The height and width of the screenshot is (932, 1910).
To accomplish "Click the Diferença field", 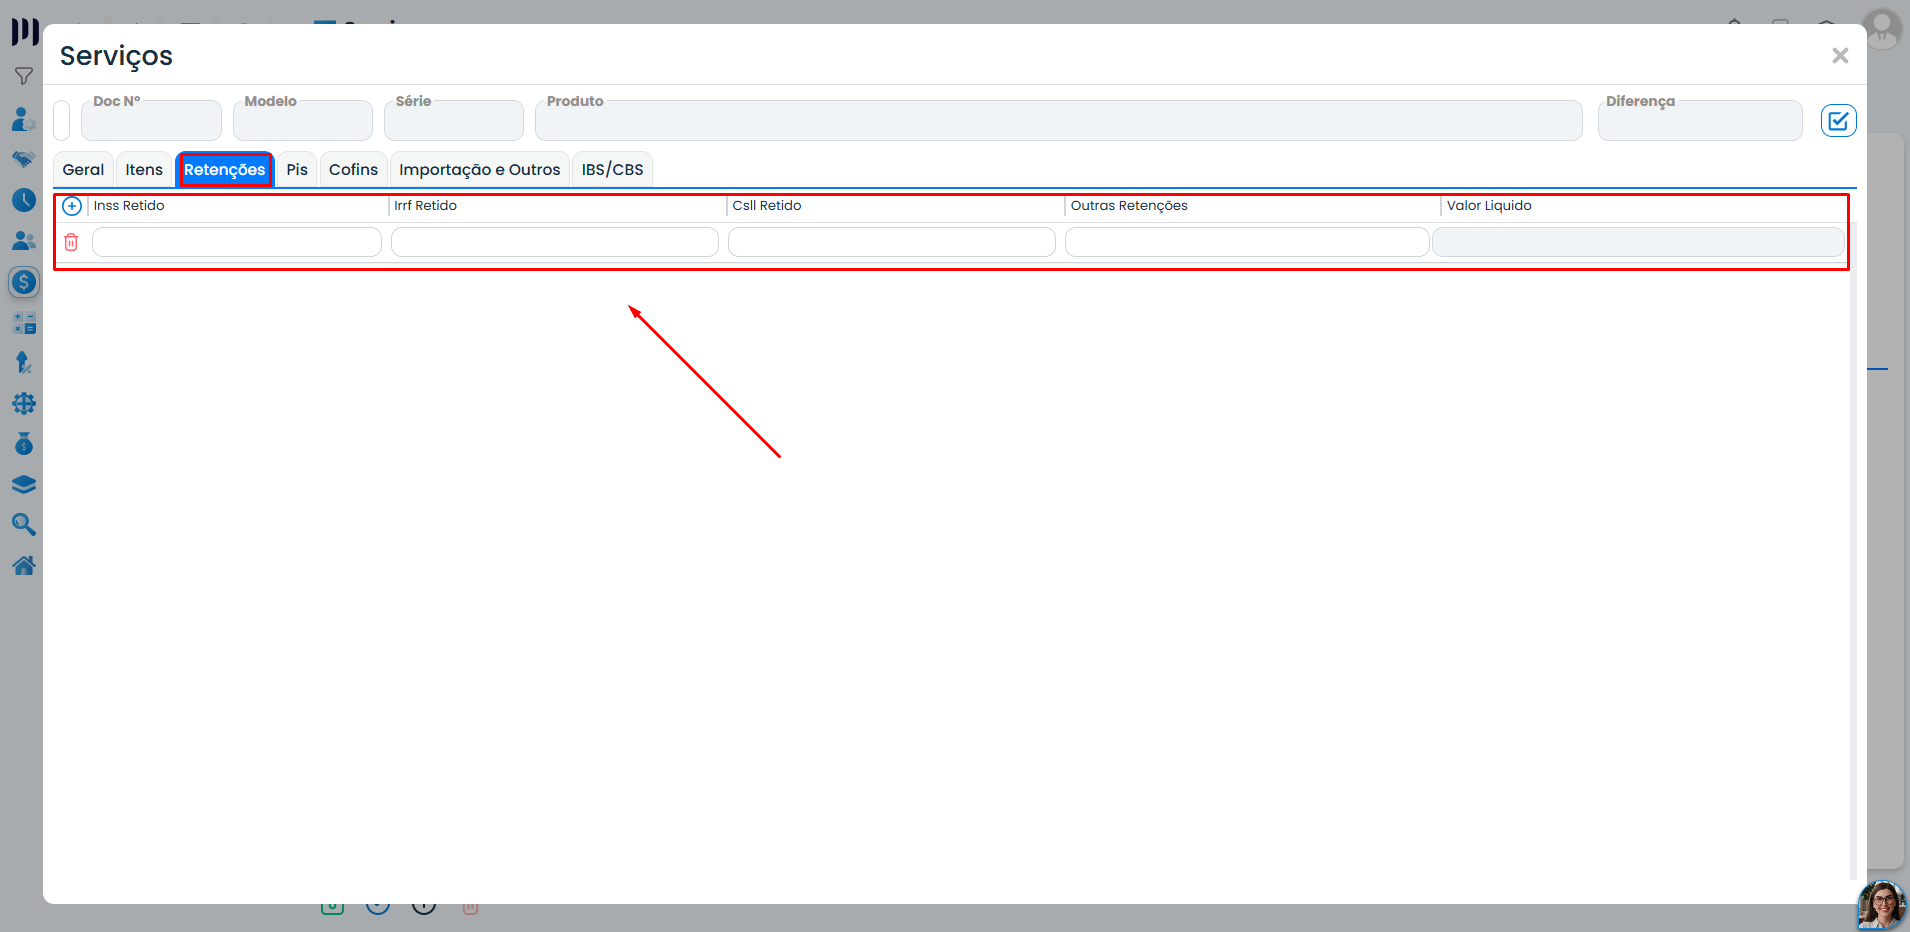I will point(1700,120).
